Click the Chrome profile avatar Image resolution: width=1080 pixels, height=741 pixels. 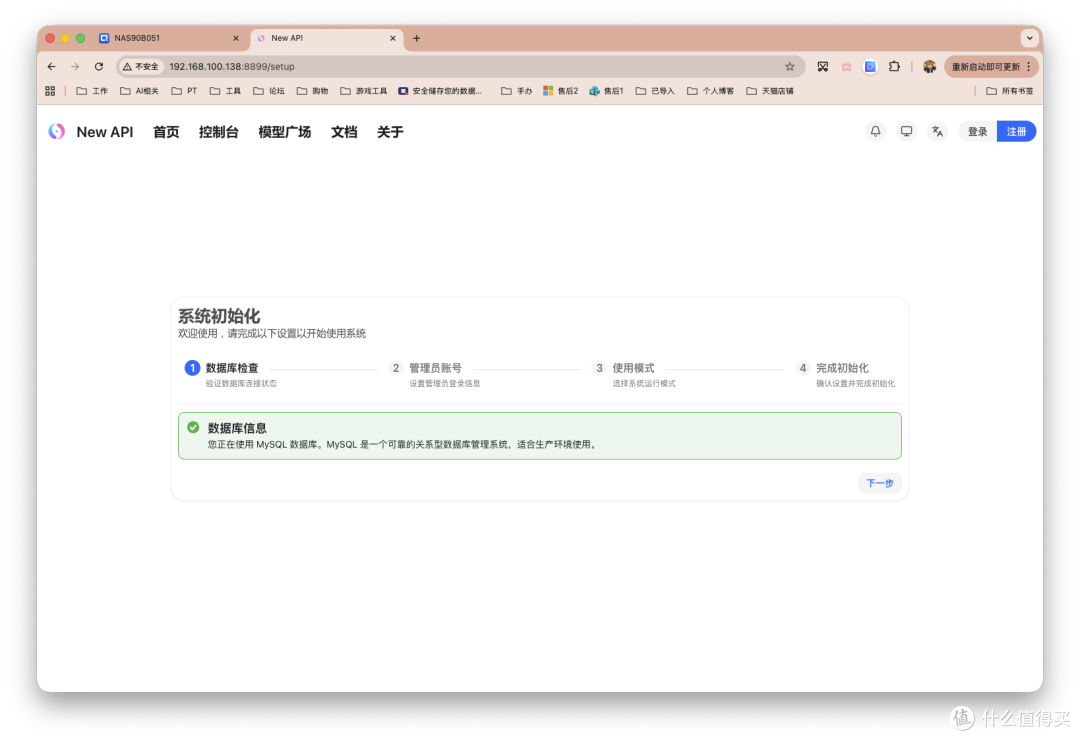[929, 67]
